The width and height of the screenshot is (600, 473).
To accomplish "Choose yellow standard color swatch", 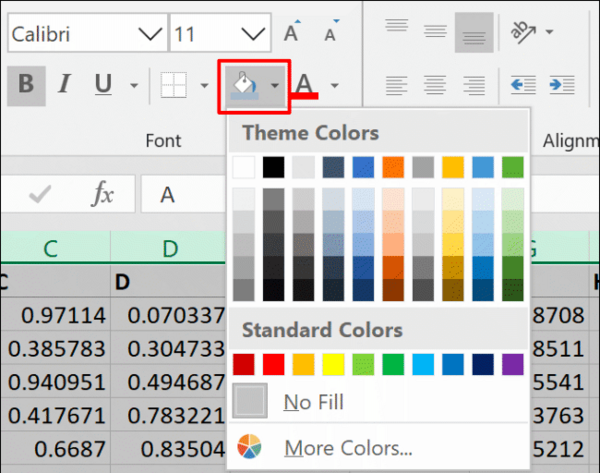I will tap(333, 364).
